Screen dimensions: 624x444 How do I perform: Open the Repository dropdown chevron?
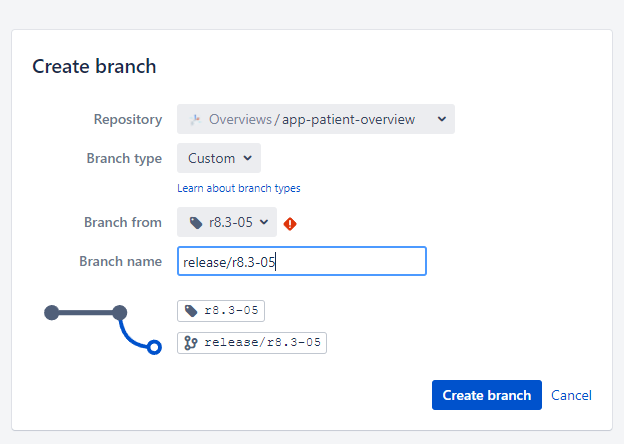[x=442, y=119]
